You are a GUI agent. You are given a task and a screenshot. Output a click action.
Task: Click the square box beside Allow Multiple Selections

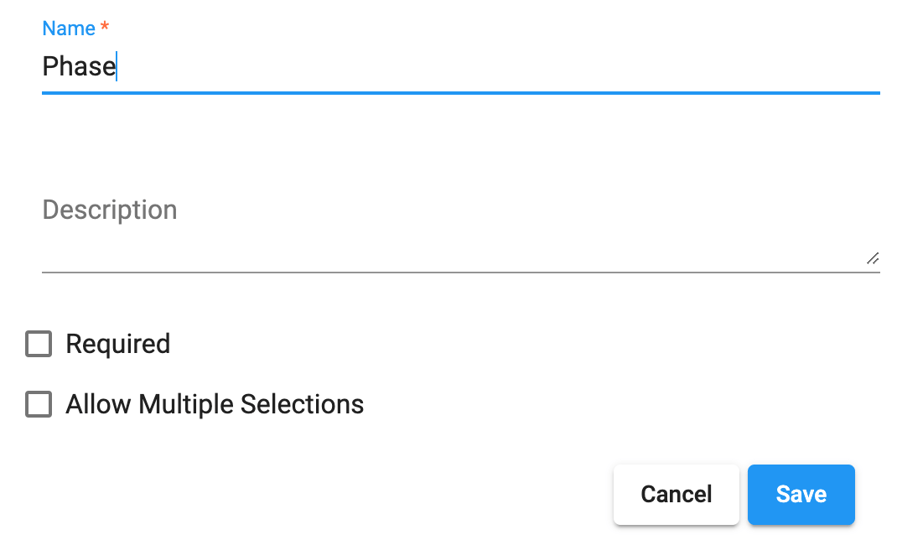tap(39, 405)
